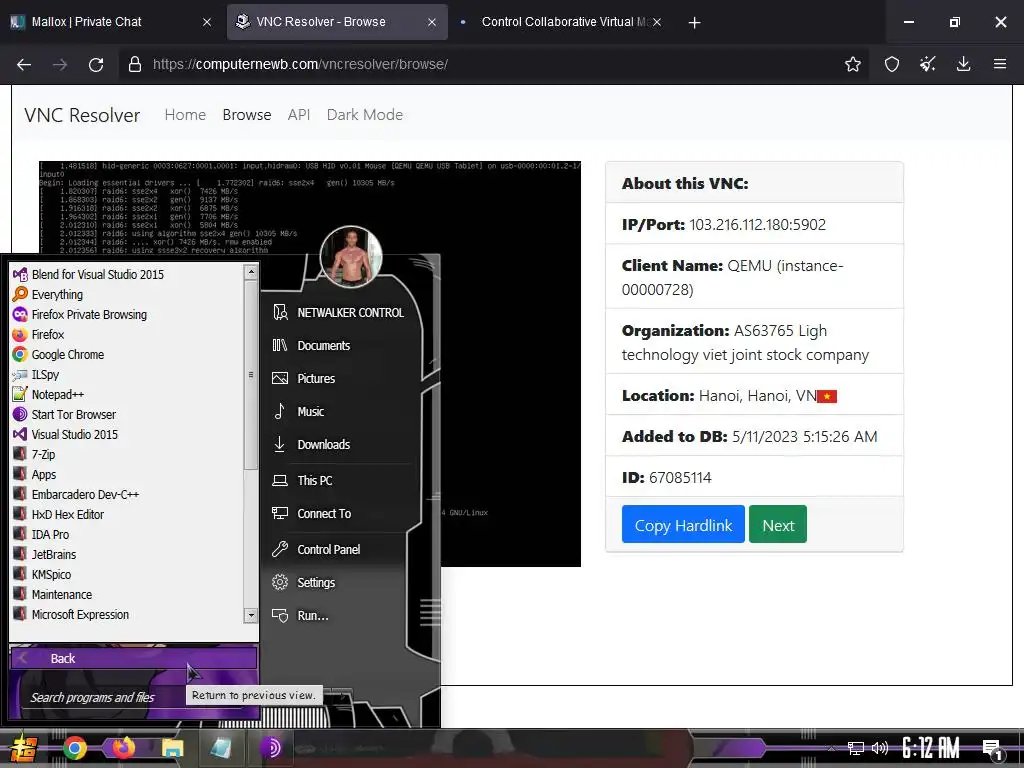Viewport: 1024px width, 768px height.
Task: Click the green Next button
Action: pyautogui.click(x=778, y=524)
